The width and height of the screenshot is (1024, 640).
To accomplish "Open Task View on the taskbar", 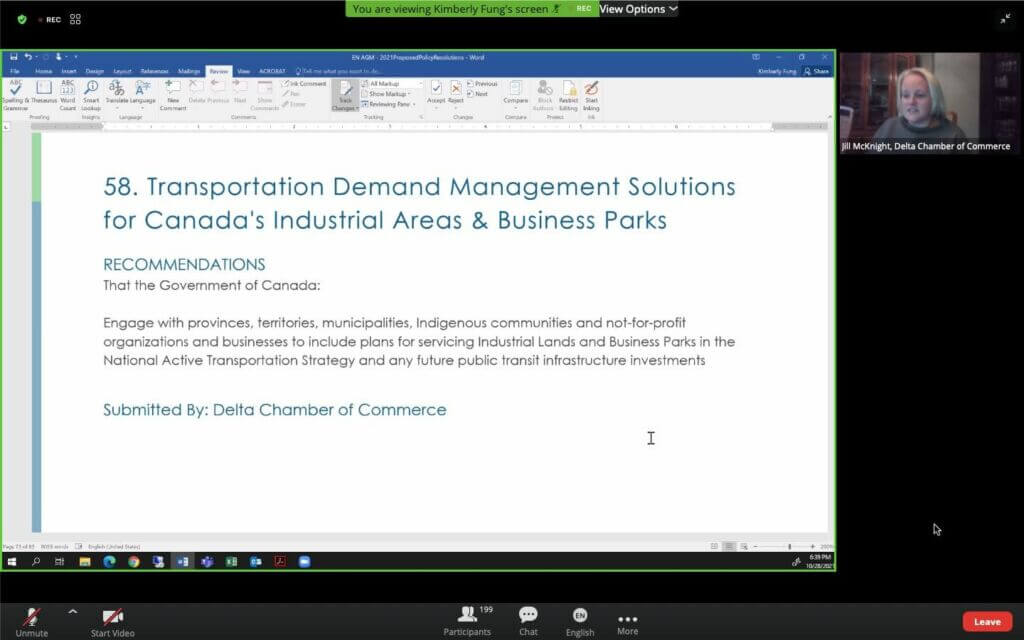I will pos(59,562).
